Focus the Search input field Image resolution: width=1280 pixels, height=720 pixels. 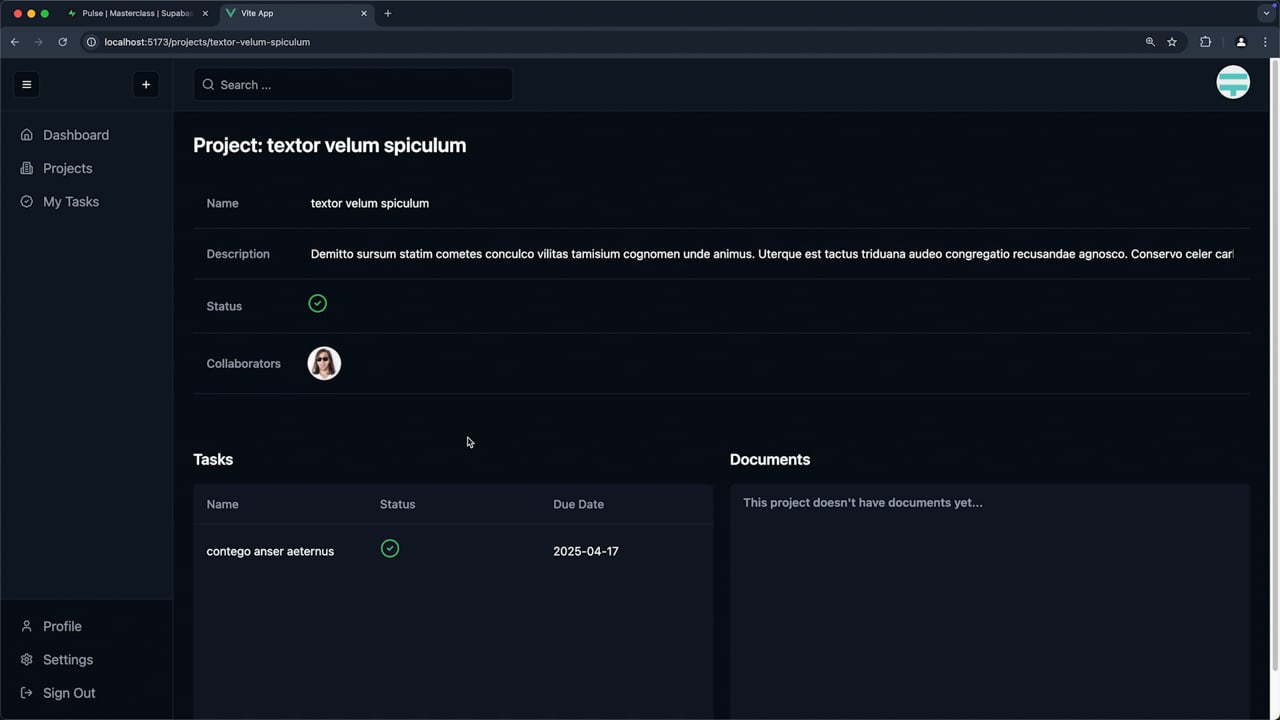point(353,85)
